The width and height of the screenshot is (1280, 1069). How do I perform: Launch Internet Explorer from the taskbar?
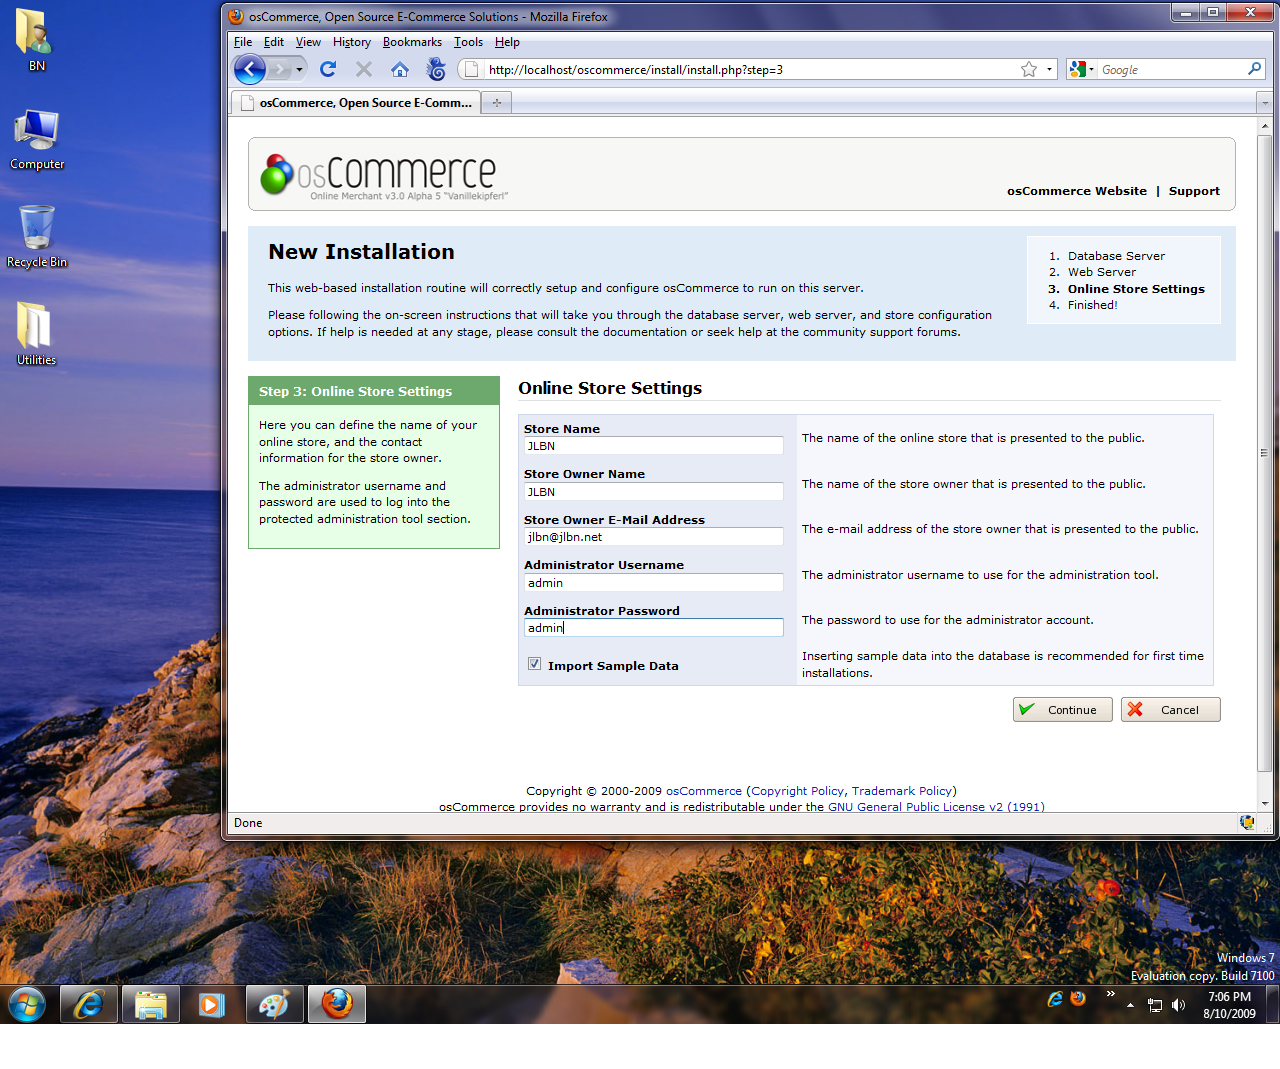(89, 1004)
